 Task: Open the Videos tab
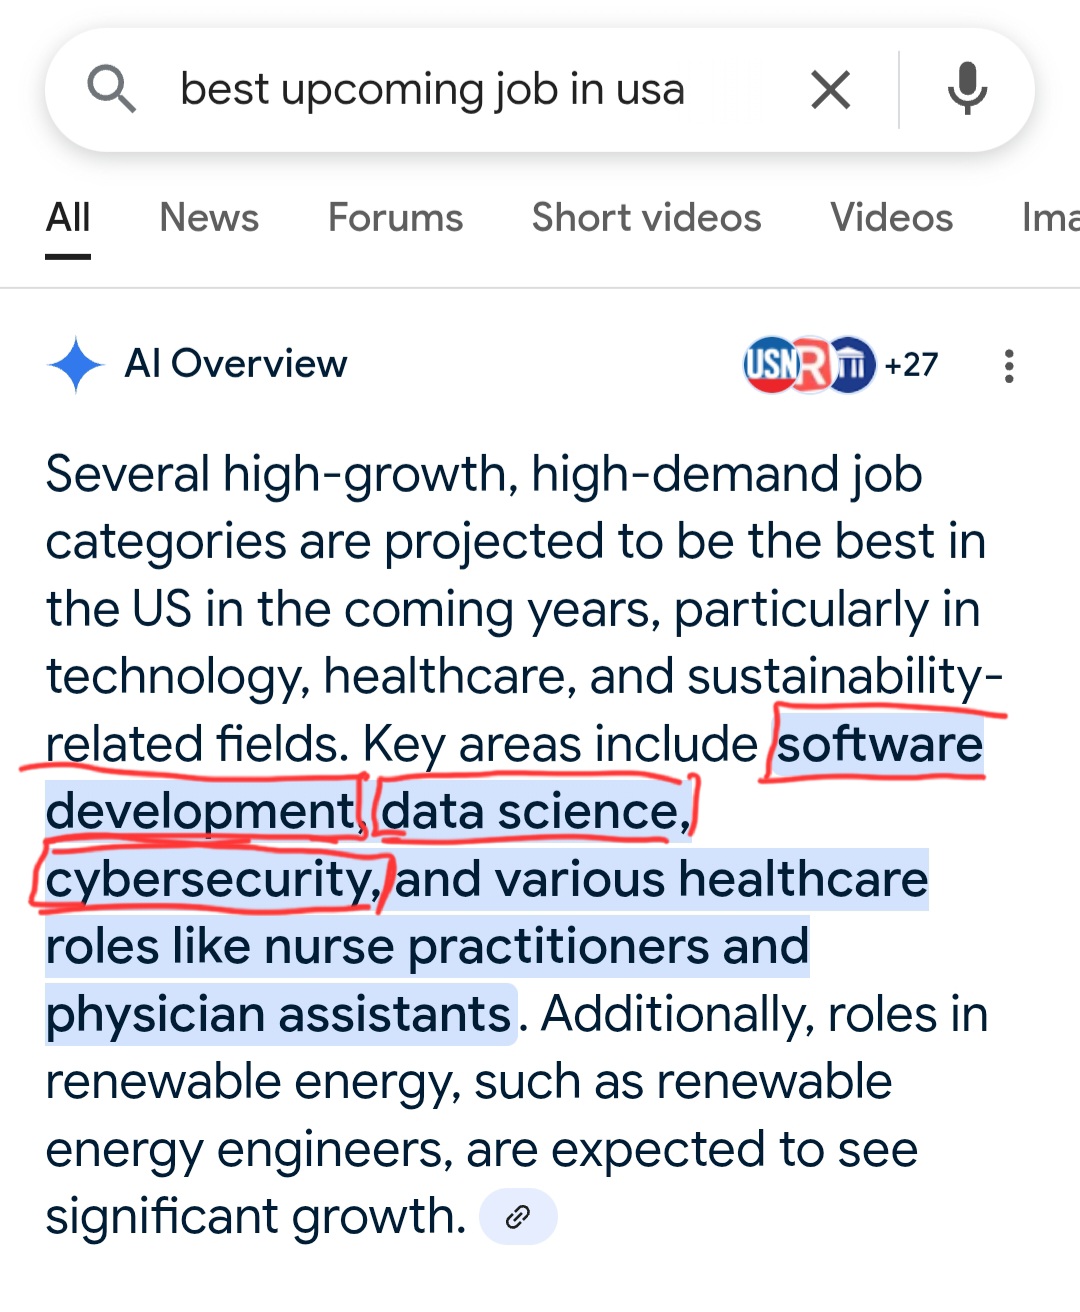891,218
